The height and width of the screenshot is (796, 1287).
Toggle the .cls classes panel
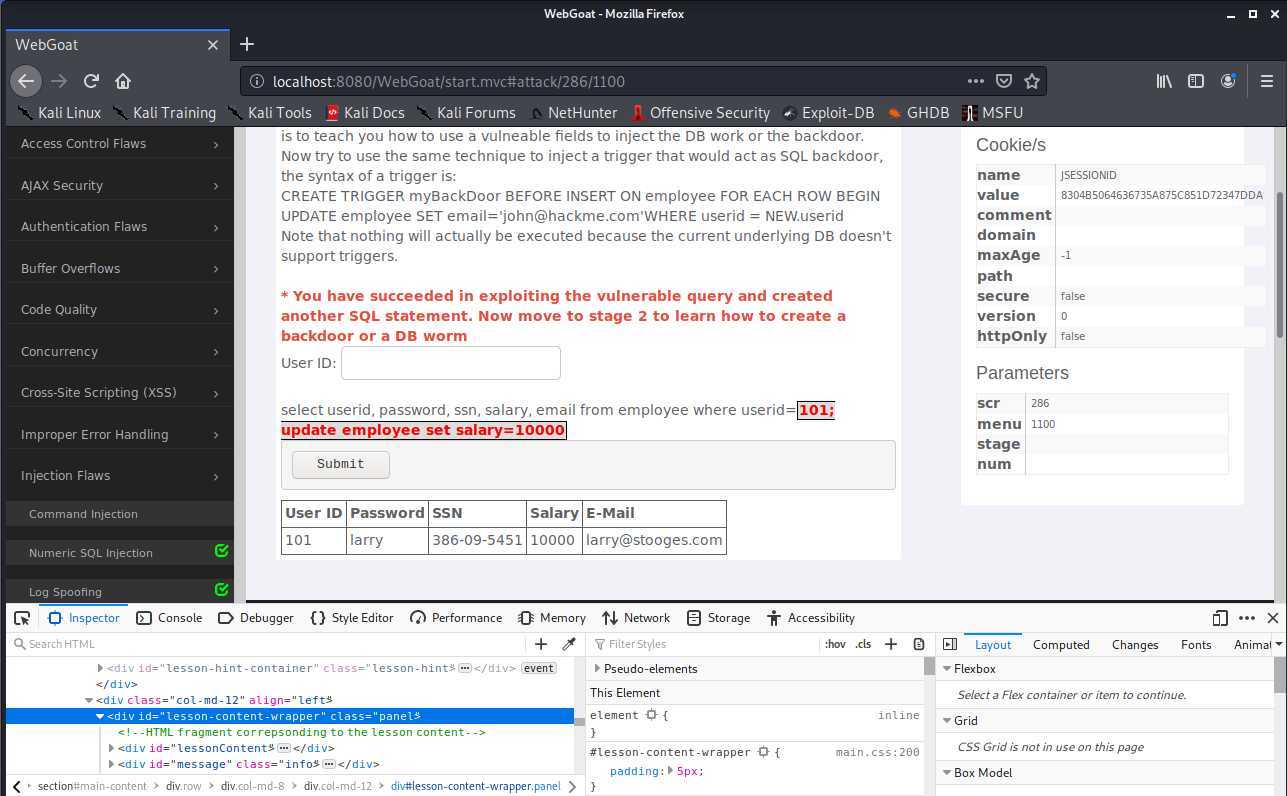pos(863,644)
